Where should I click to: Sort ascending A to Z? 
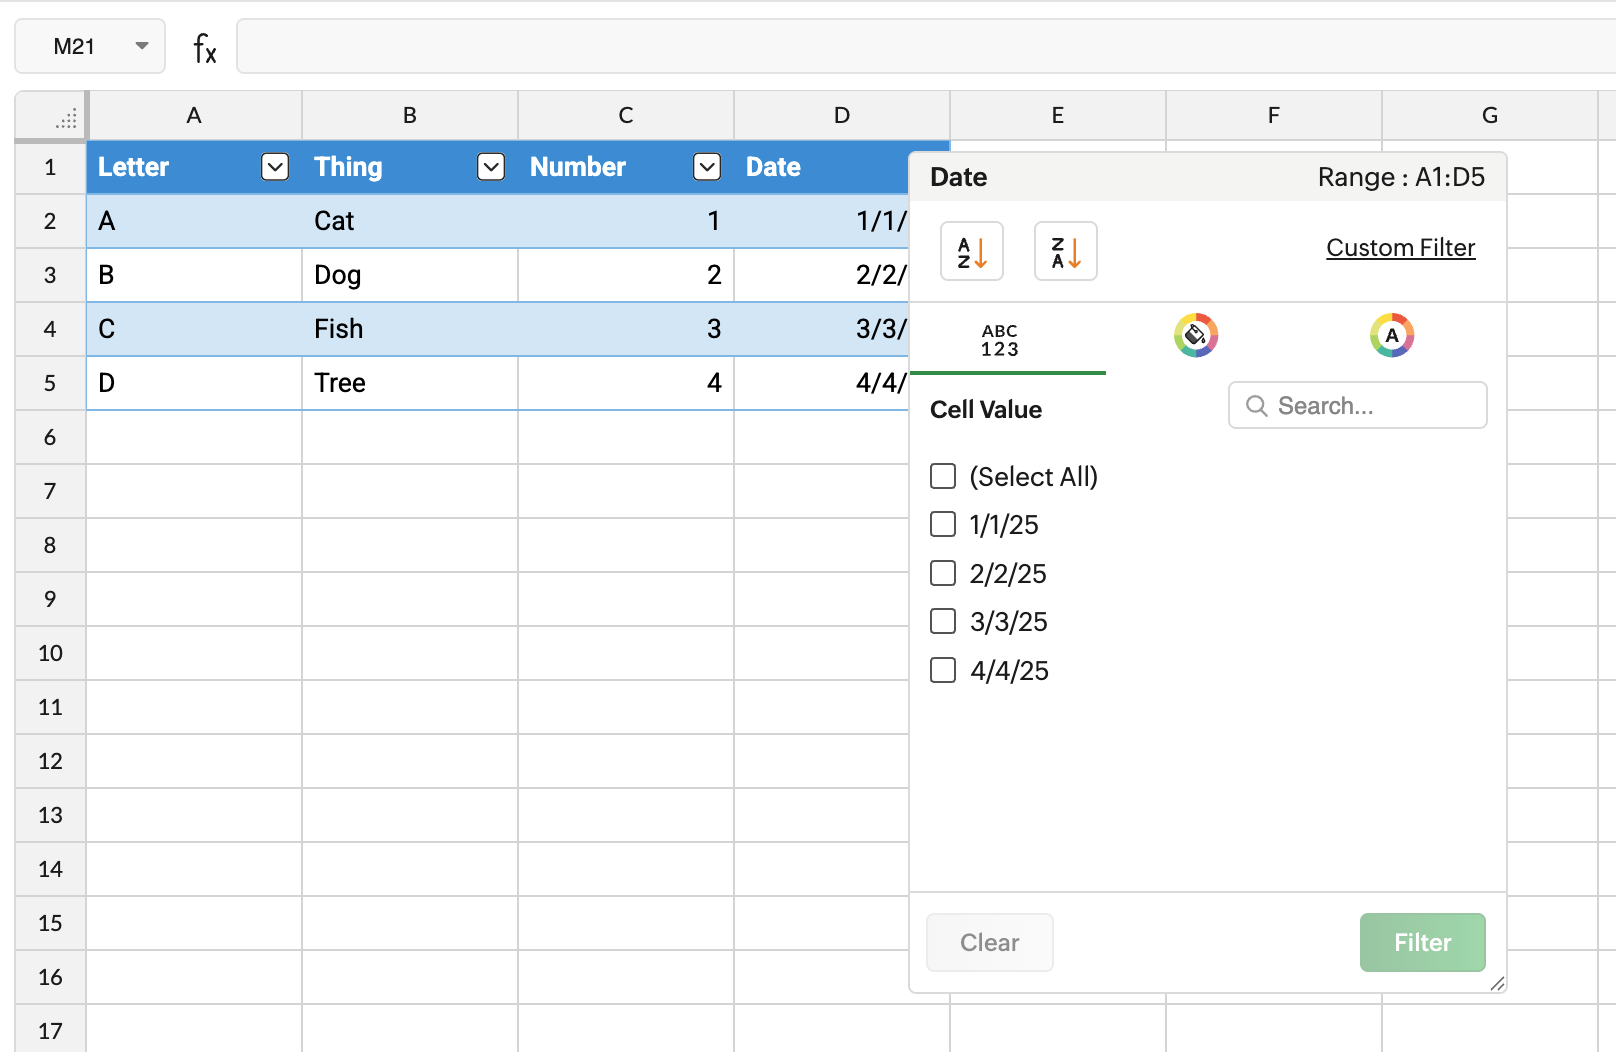point(971,251)
